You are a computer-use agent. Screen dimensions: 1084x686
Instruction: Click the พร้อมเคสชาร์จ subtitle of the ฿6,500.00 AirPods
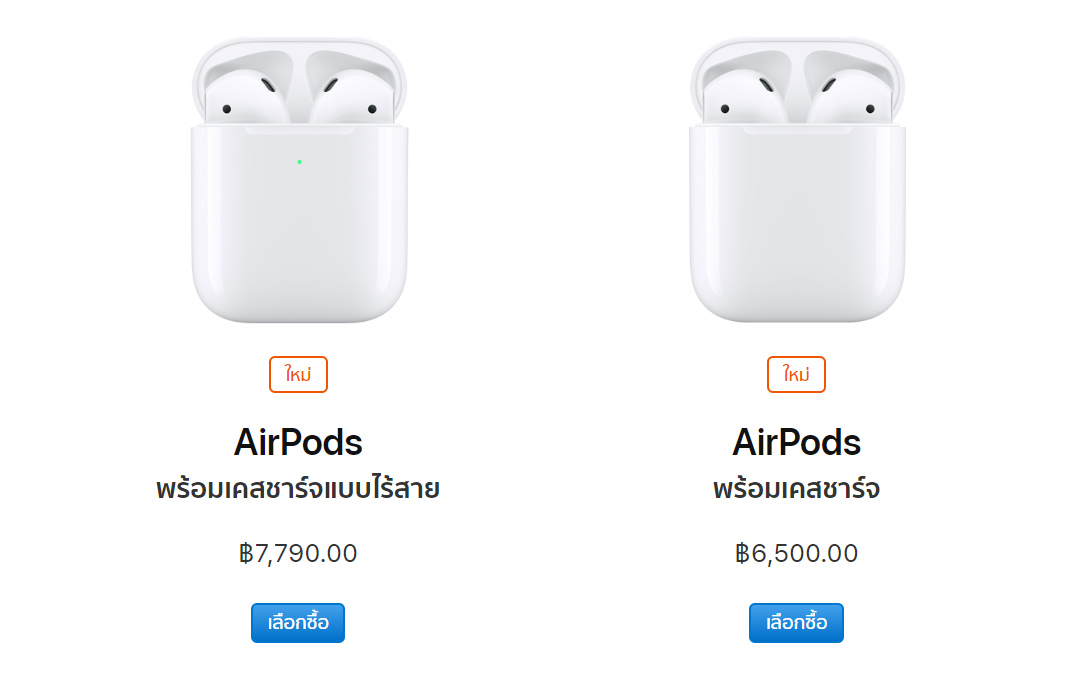click(x=796, y=488)
